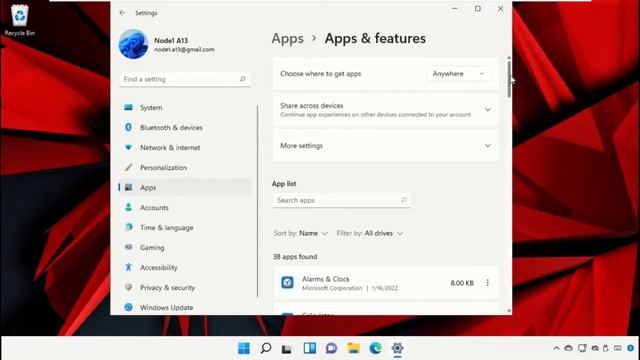This screenshot has width=640, height=360.
Task: Click the magnifier icon in Find a setting
Action: pyautogui.click(x=242, y=79)
